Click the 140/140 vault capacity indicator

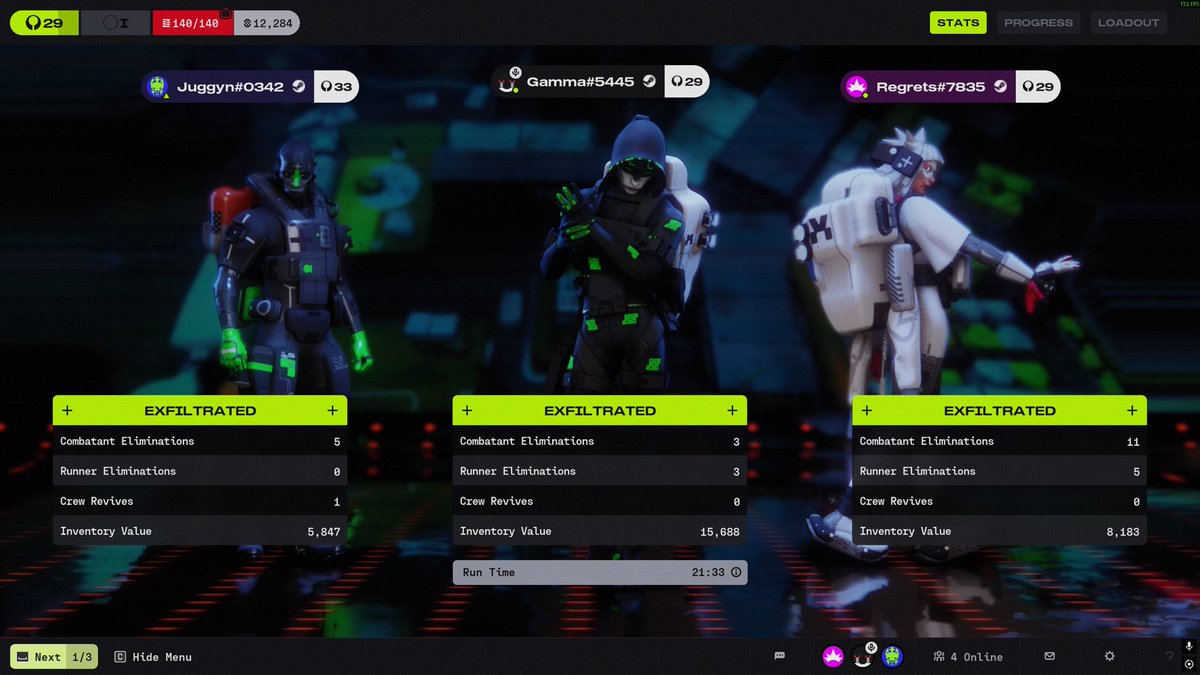pyautogui.click(x=192, y=22)
